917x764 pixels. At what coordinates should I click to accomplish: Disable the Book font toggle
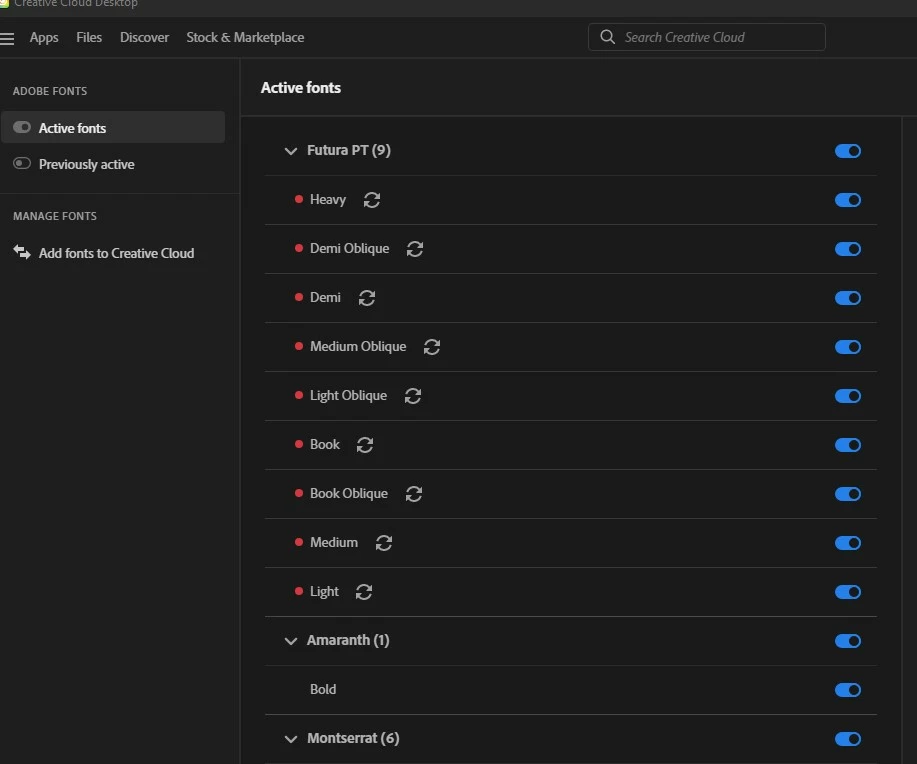click(x=847, y=445)
